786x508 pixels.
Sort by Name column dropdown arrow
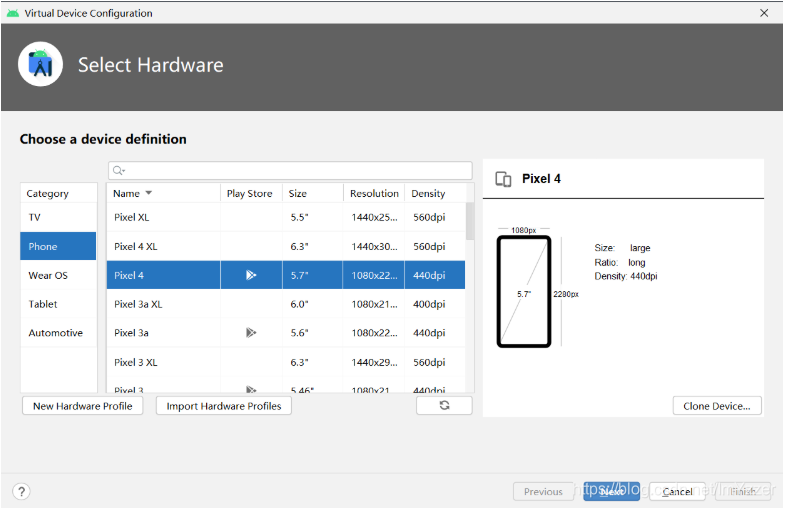(x=148, y=193)
